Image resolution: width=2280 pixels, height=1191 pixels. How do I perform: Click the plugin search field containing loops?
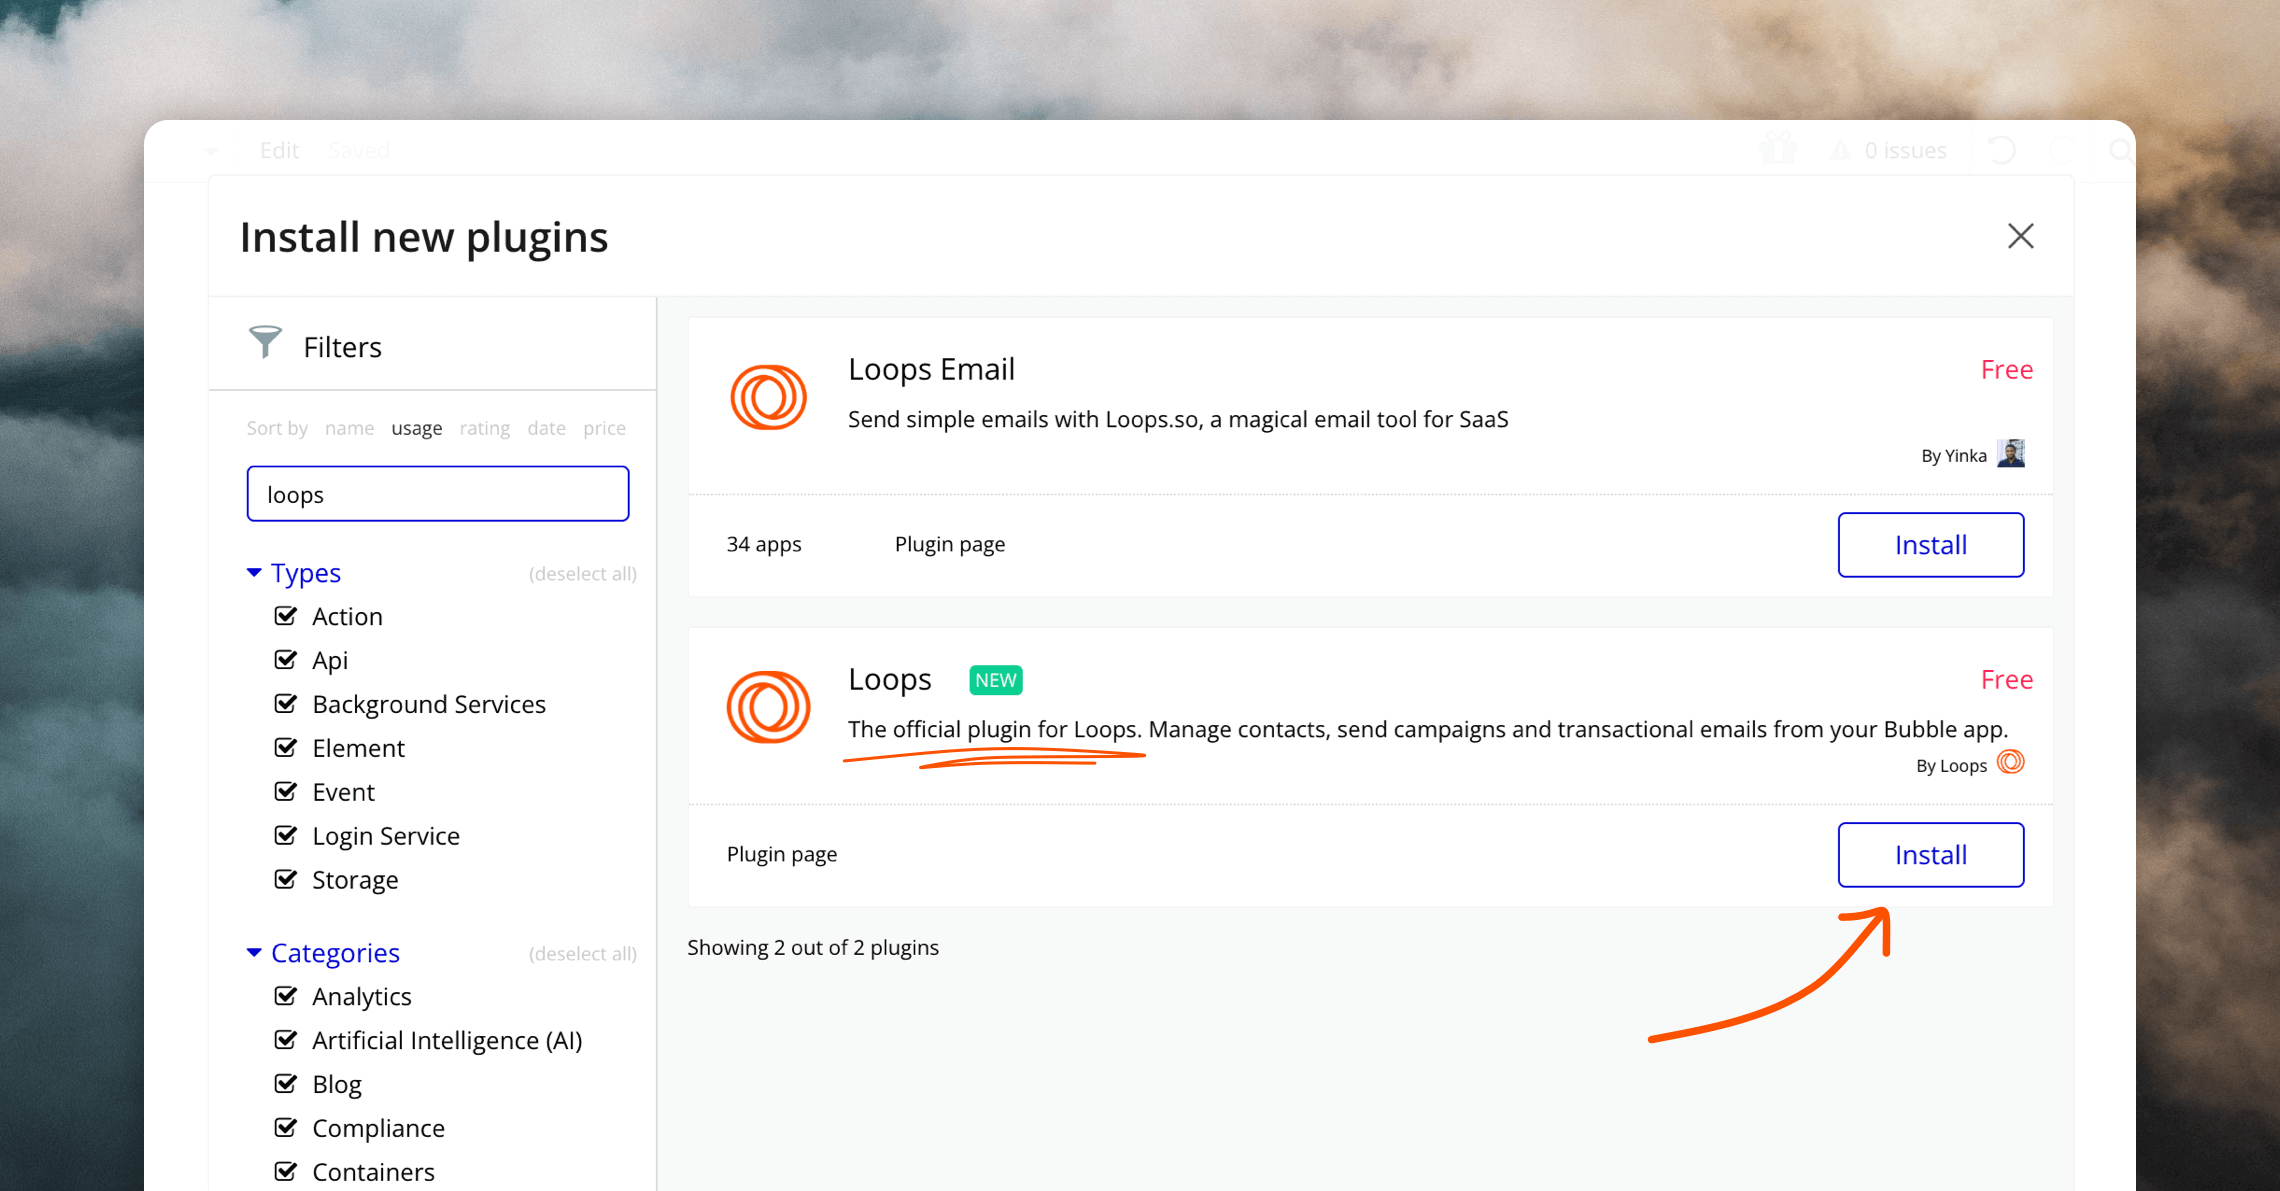438,494
